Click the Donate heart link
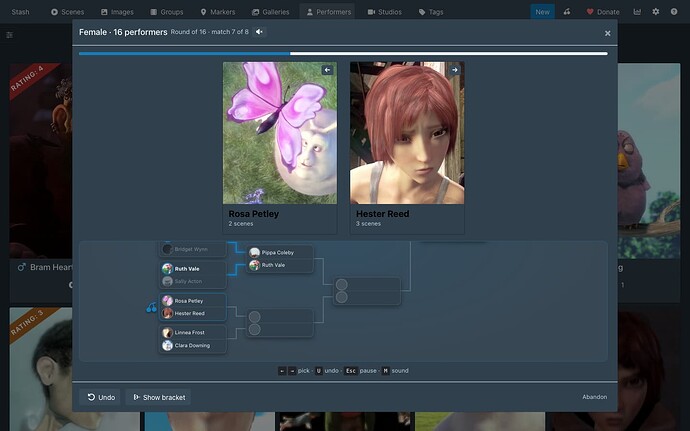The image size is (690, 431). click(603, 12)
